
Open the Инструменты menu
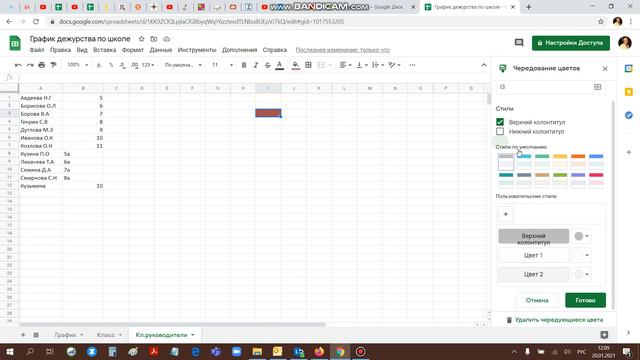point(197,50)
